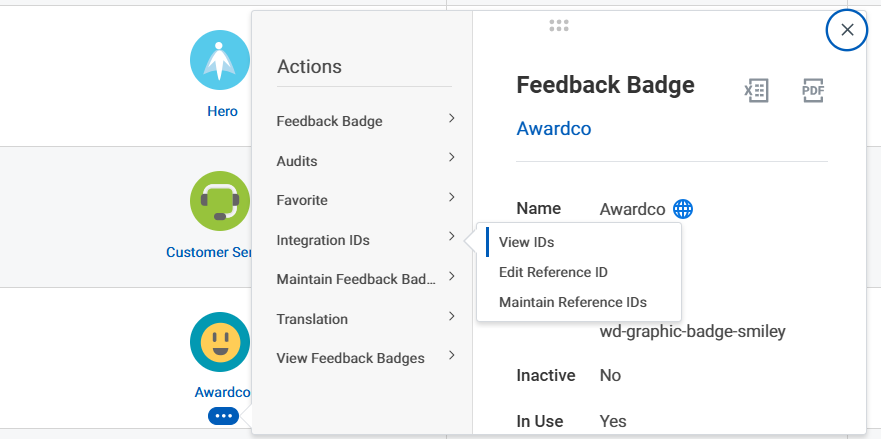Expand the Audits submenu arrow
The width and height of the screenshot is (881, 439).
click(x=452, y=158)
